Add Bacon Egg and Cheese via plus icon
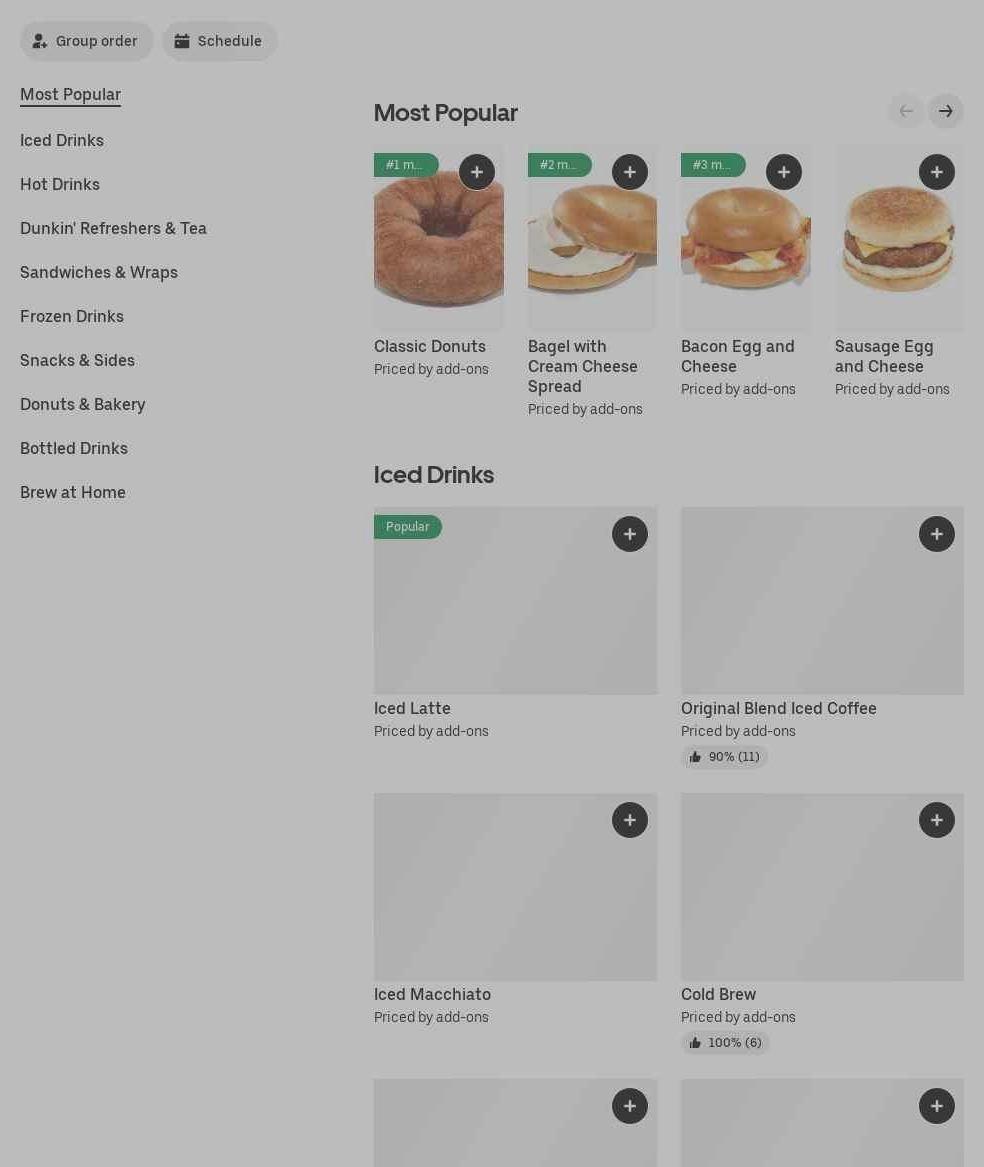Viewport: 984px width, 1167px height. pyautogui.click(x=784, y=172)
